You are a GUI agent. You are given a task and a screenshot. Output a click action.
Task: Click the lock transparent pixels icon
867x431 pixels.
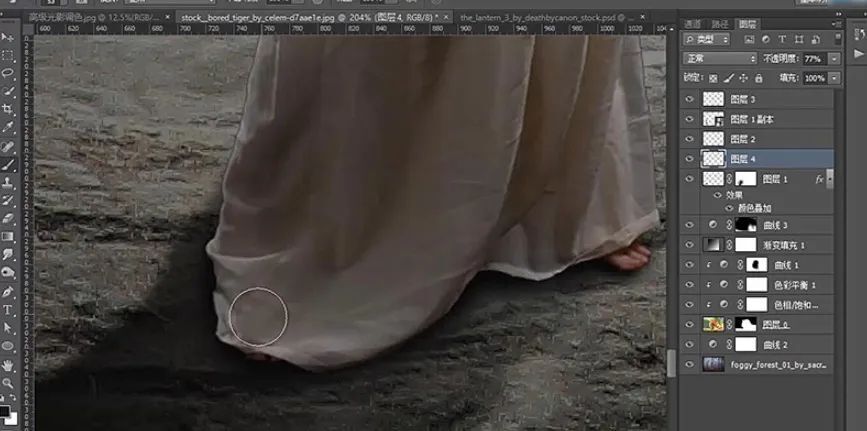click(x=713, y=78)
